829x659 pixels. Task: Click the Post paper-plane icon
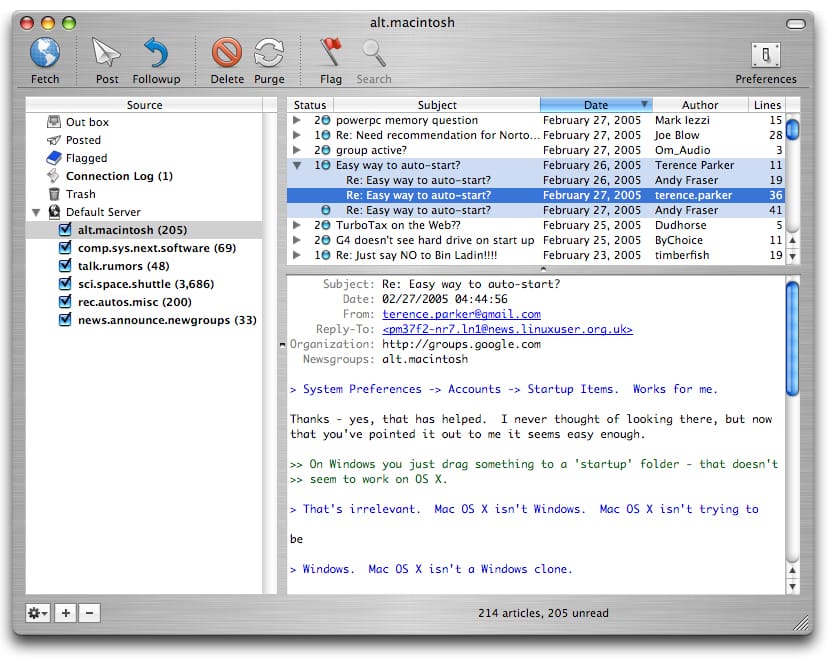(x=106, y=52)
